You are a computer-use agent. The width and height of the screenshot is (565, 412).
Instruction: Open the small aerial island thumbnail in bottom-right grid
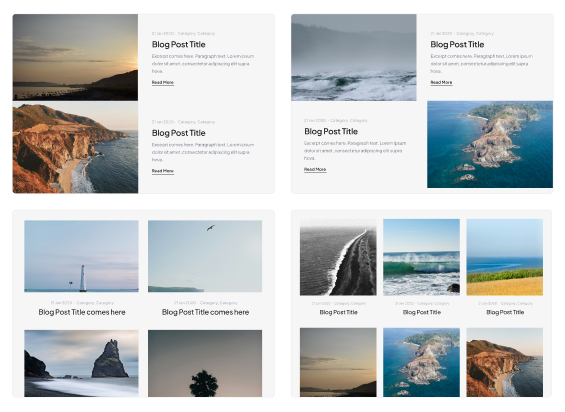pos(421,362)
